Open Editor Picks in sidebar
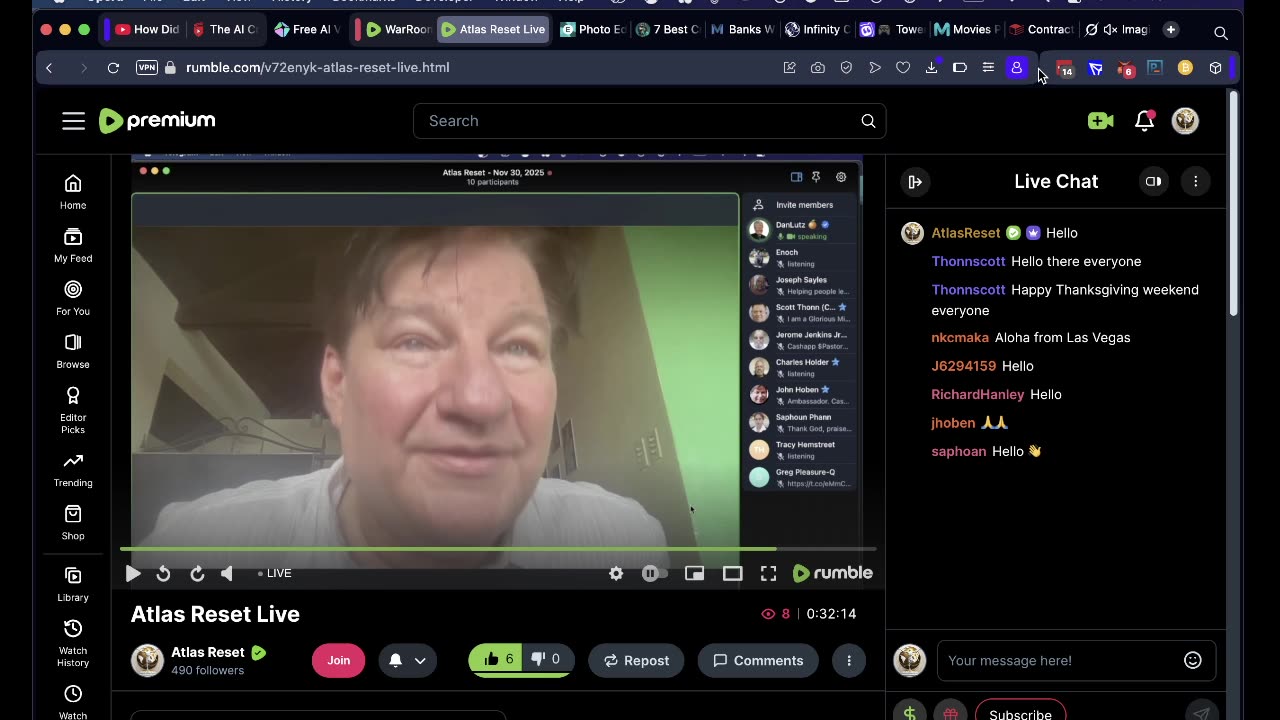Image resolution: width=1280 pixels, height=720 pixels. click(73, 410)
